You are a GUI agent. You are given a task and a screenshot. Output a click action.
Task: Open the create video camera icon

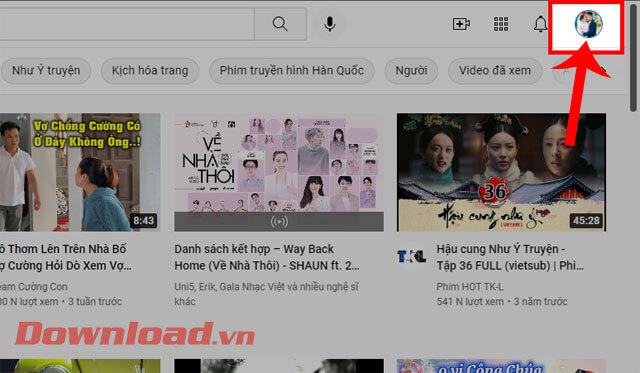coord(461,24)
